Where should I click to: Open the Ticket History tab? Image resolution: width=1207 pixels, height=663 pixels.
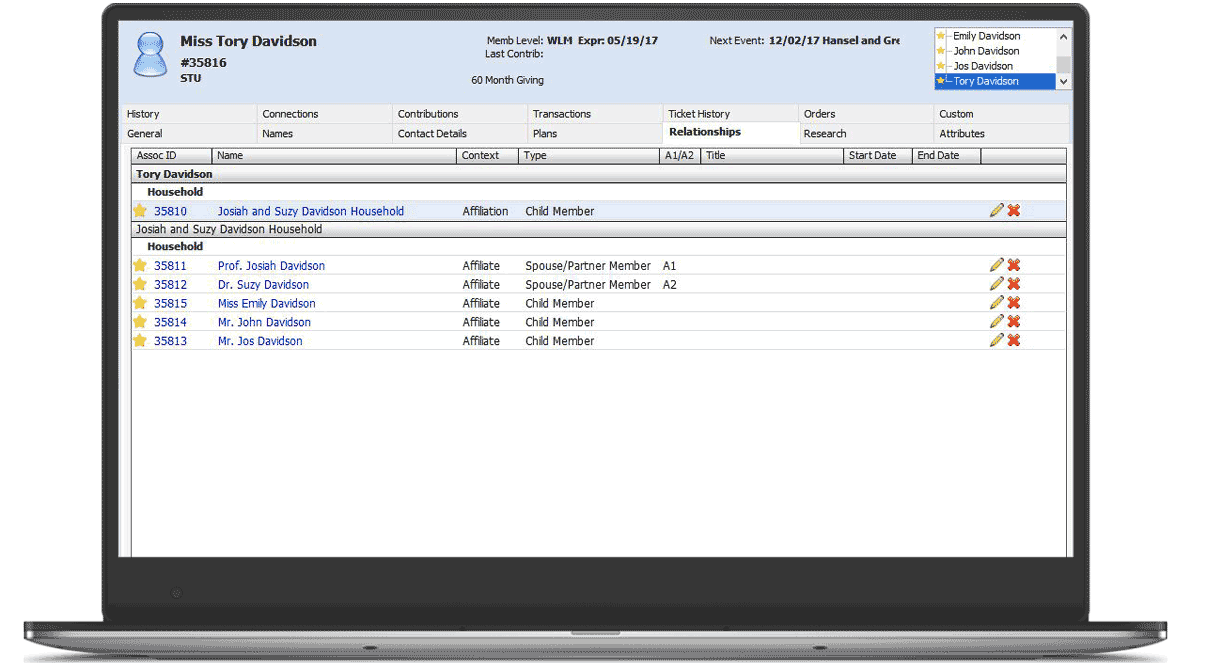[x=699, y=114]
